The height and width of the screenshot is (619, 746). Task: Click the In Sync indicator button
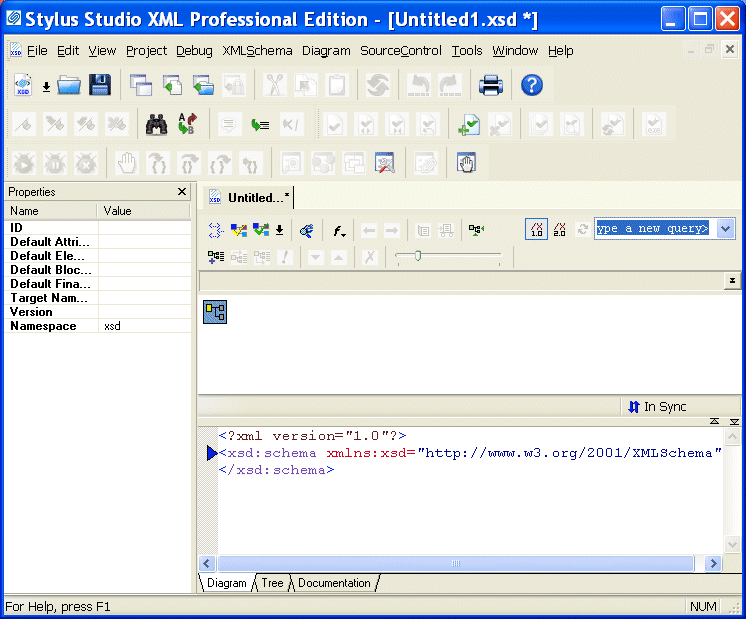(x=657, y=407)
